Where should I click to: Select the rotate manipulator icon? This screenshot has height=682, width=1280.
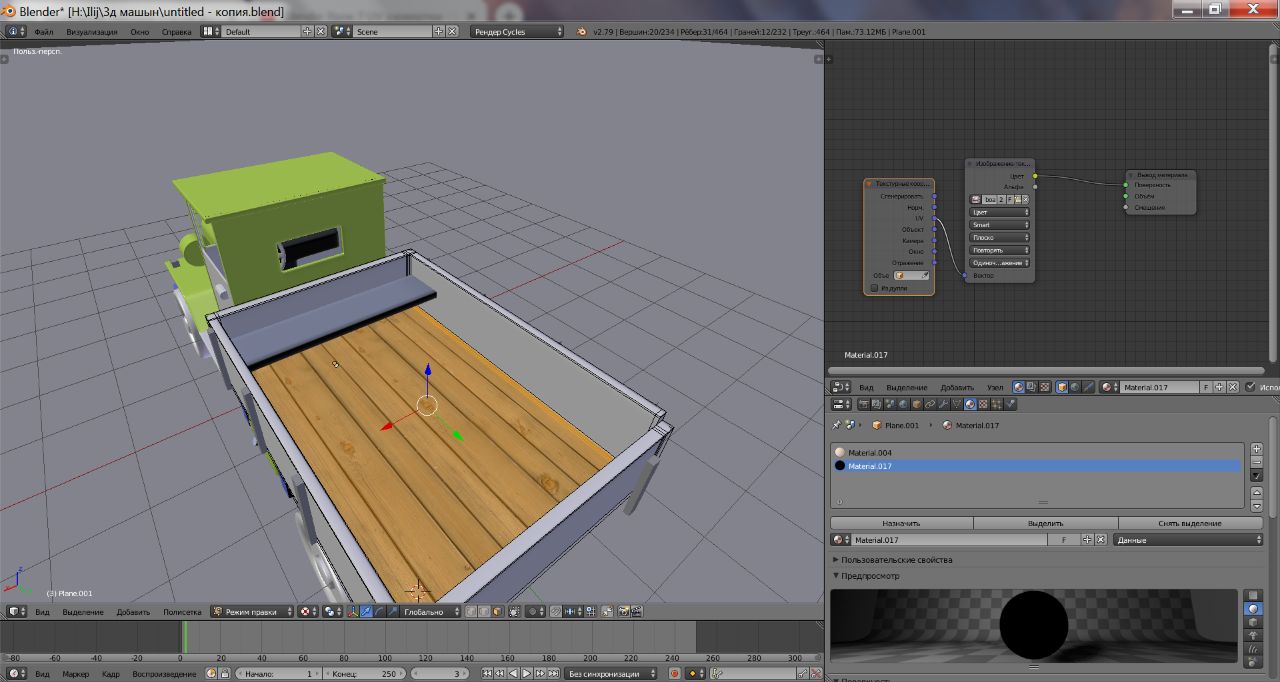click(x=380, y=612)
